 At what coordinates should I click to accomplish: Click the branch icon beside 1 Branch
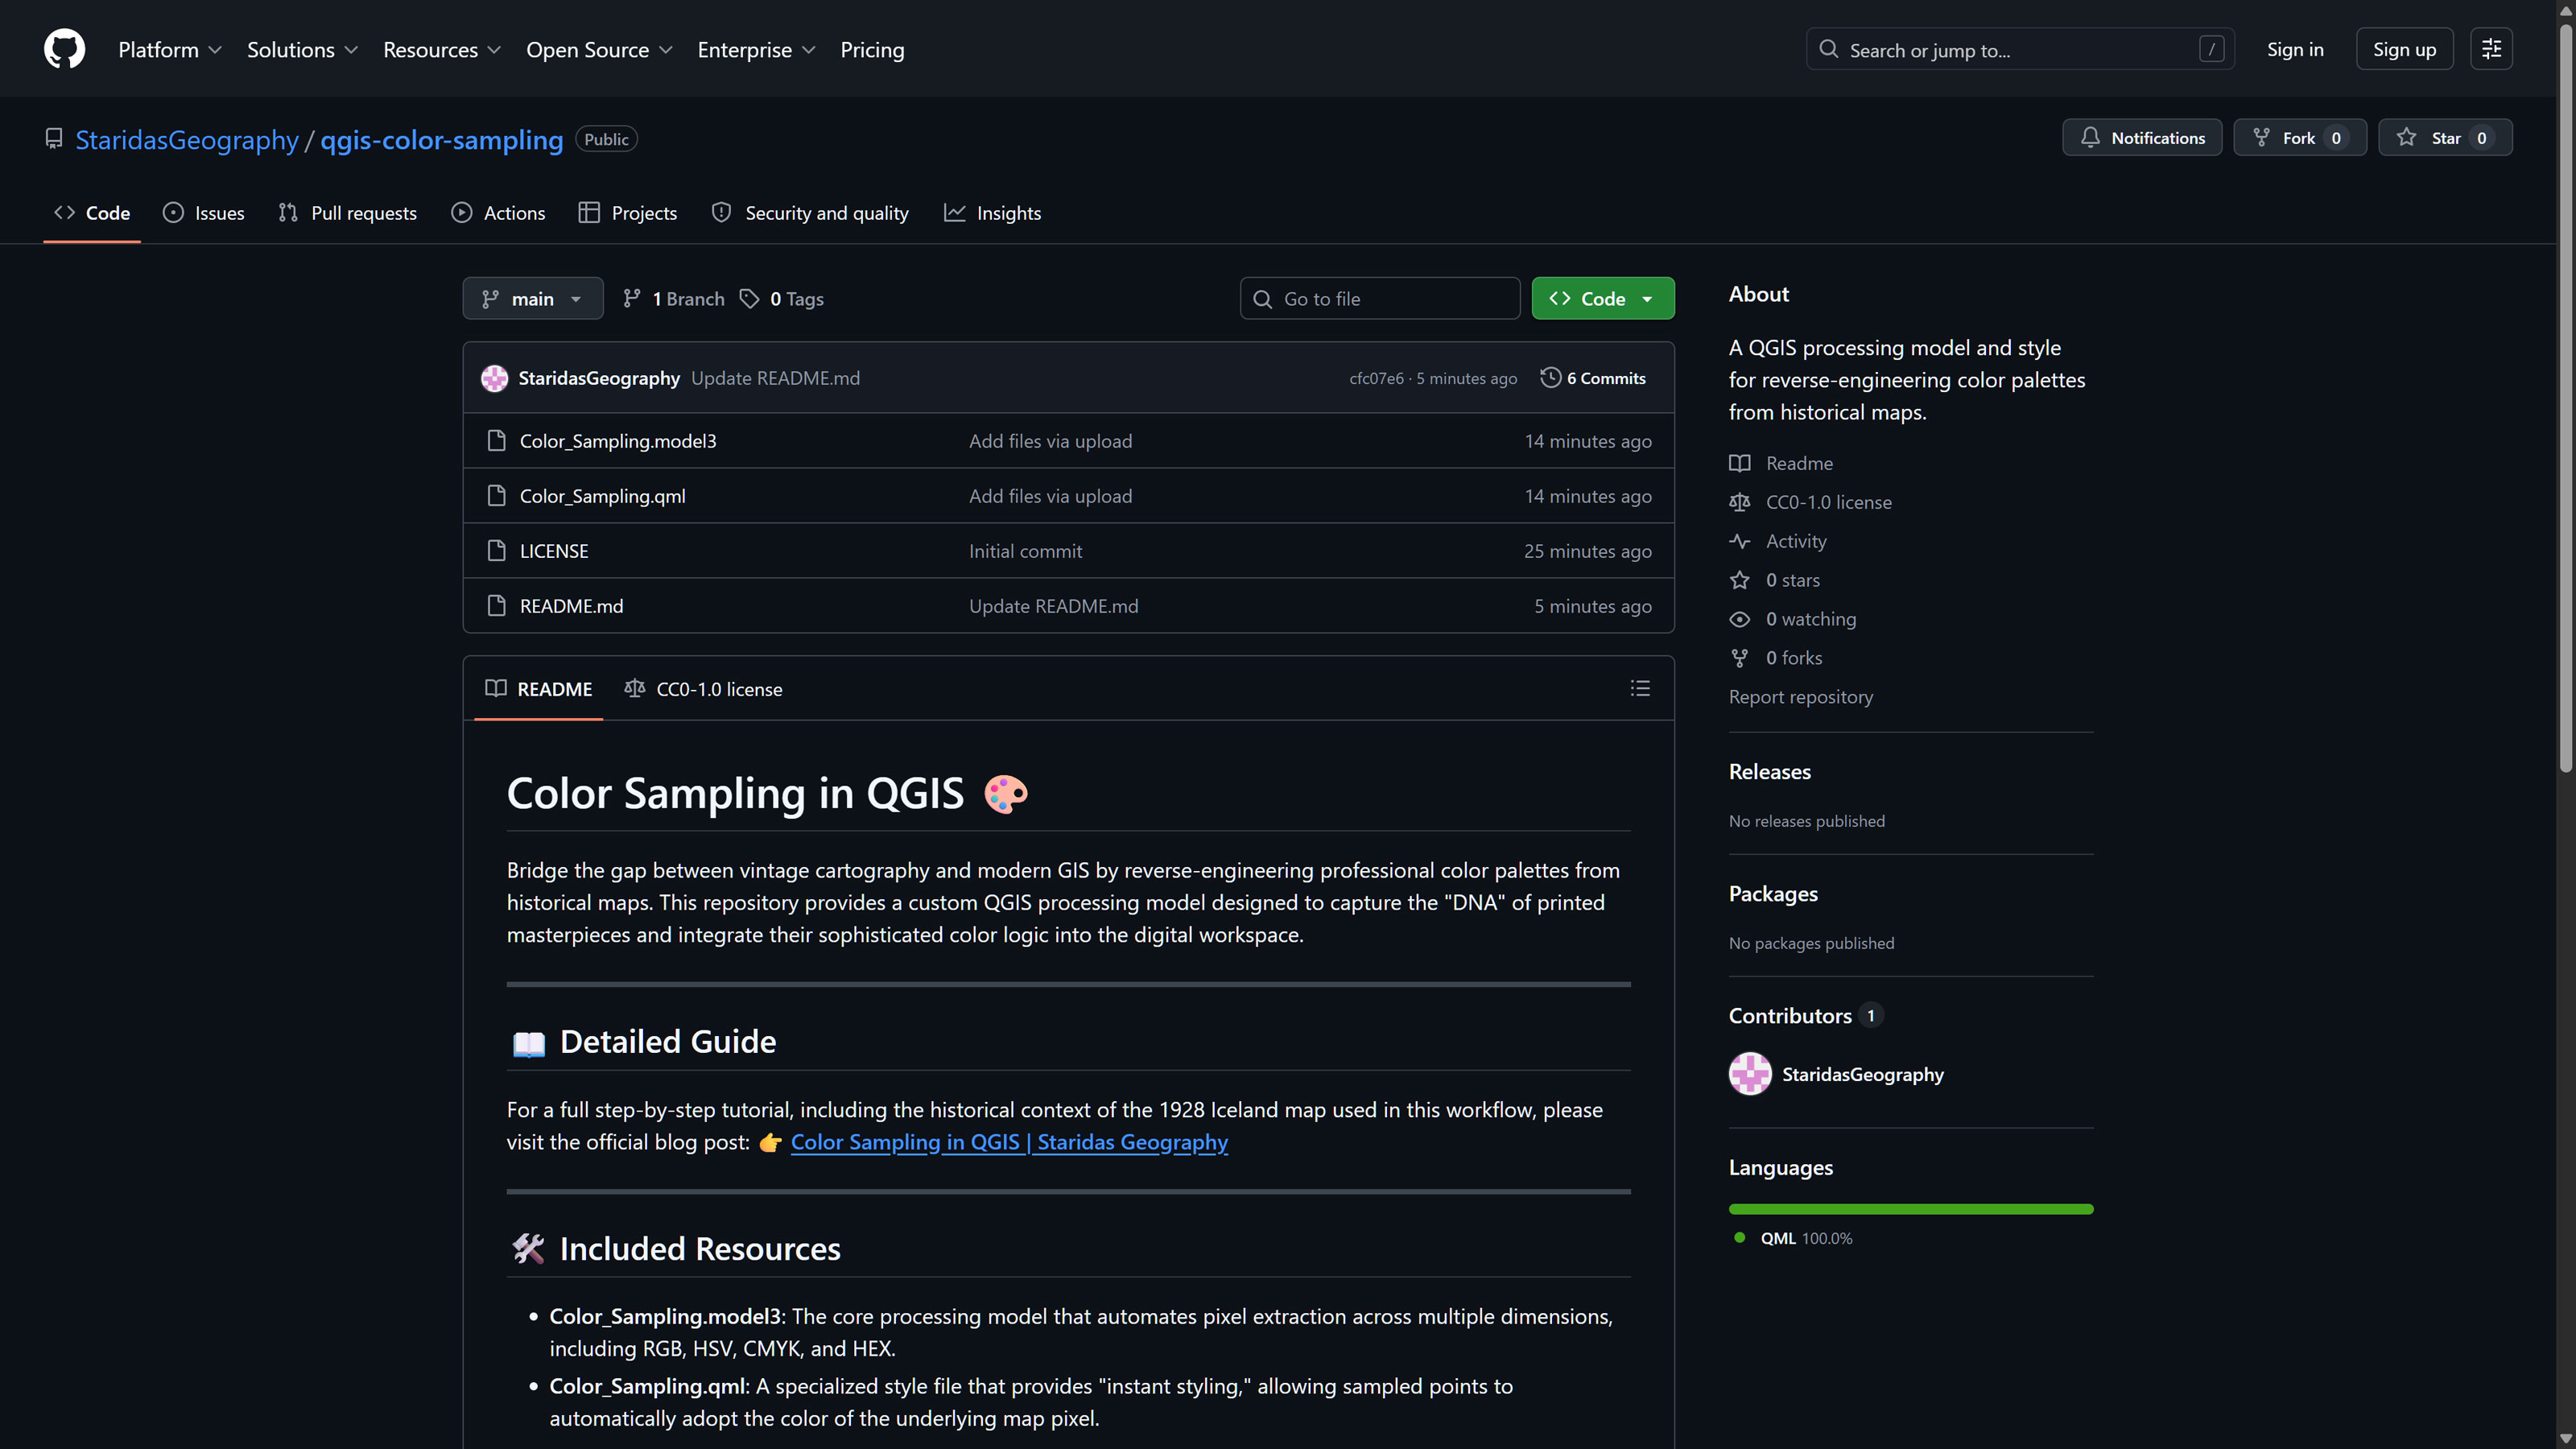tap(631, 299)
